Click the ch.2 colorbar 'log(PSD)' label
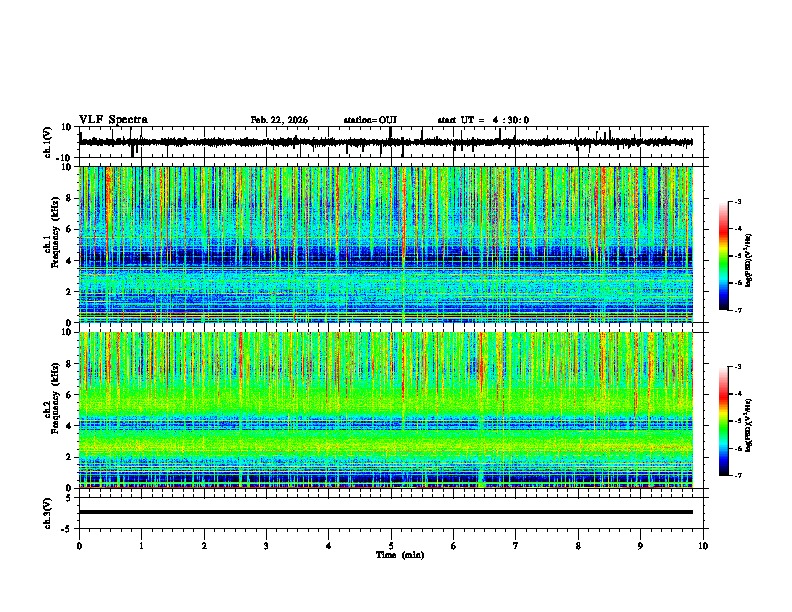This screenshot has width=792, height=612. 749,425
